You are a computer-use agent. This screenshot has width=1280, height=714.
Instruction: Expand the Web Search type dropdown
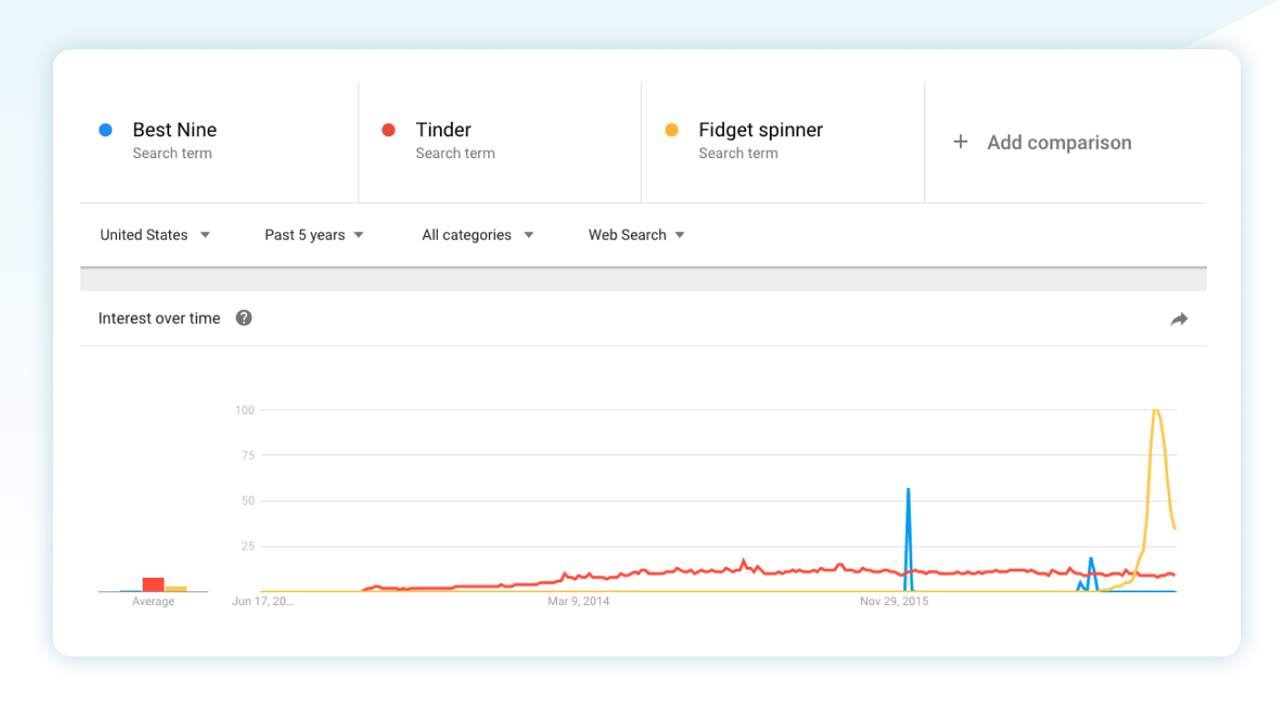[x=636, y=235]
